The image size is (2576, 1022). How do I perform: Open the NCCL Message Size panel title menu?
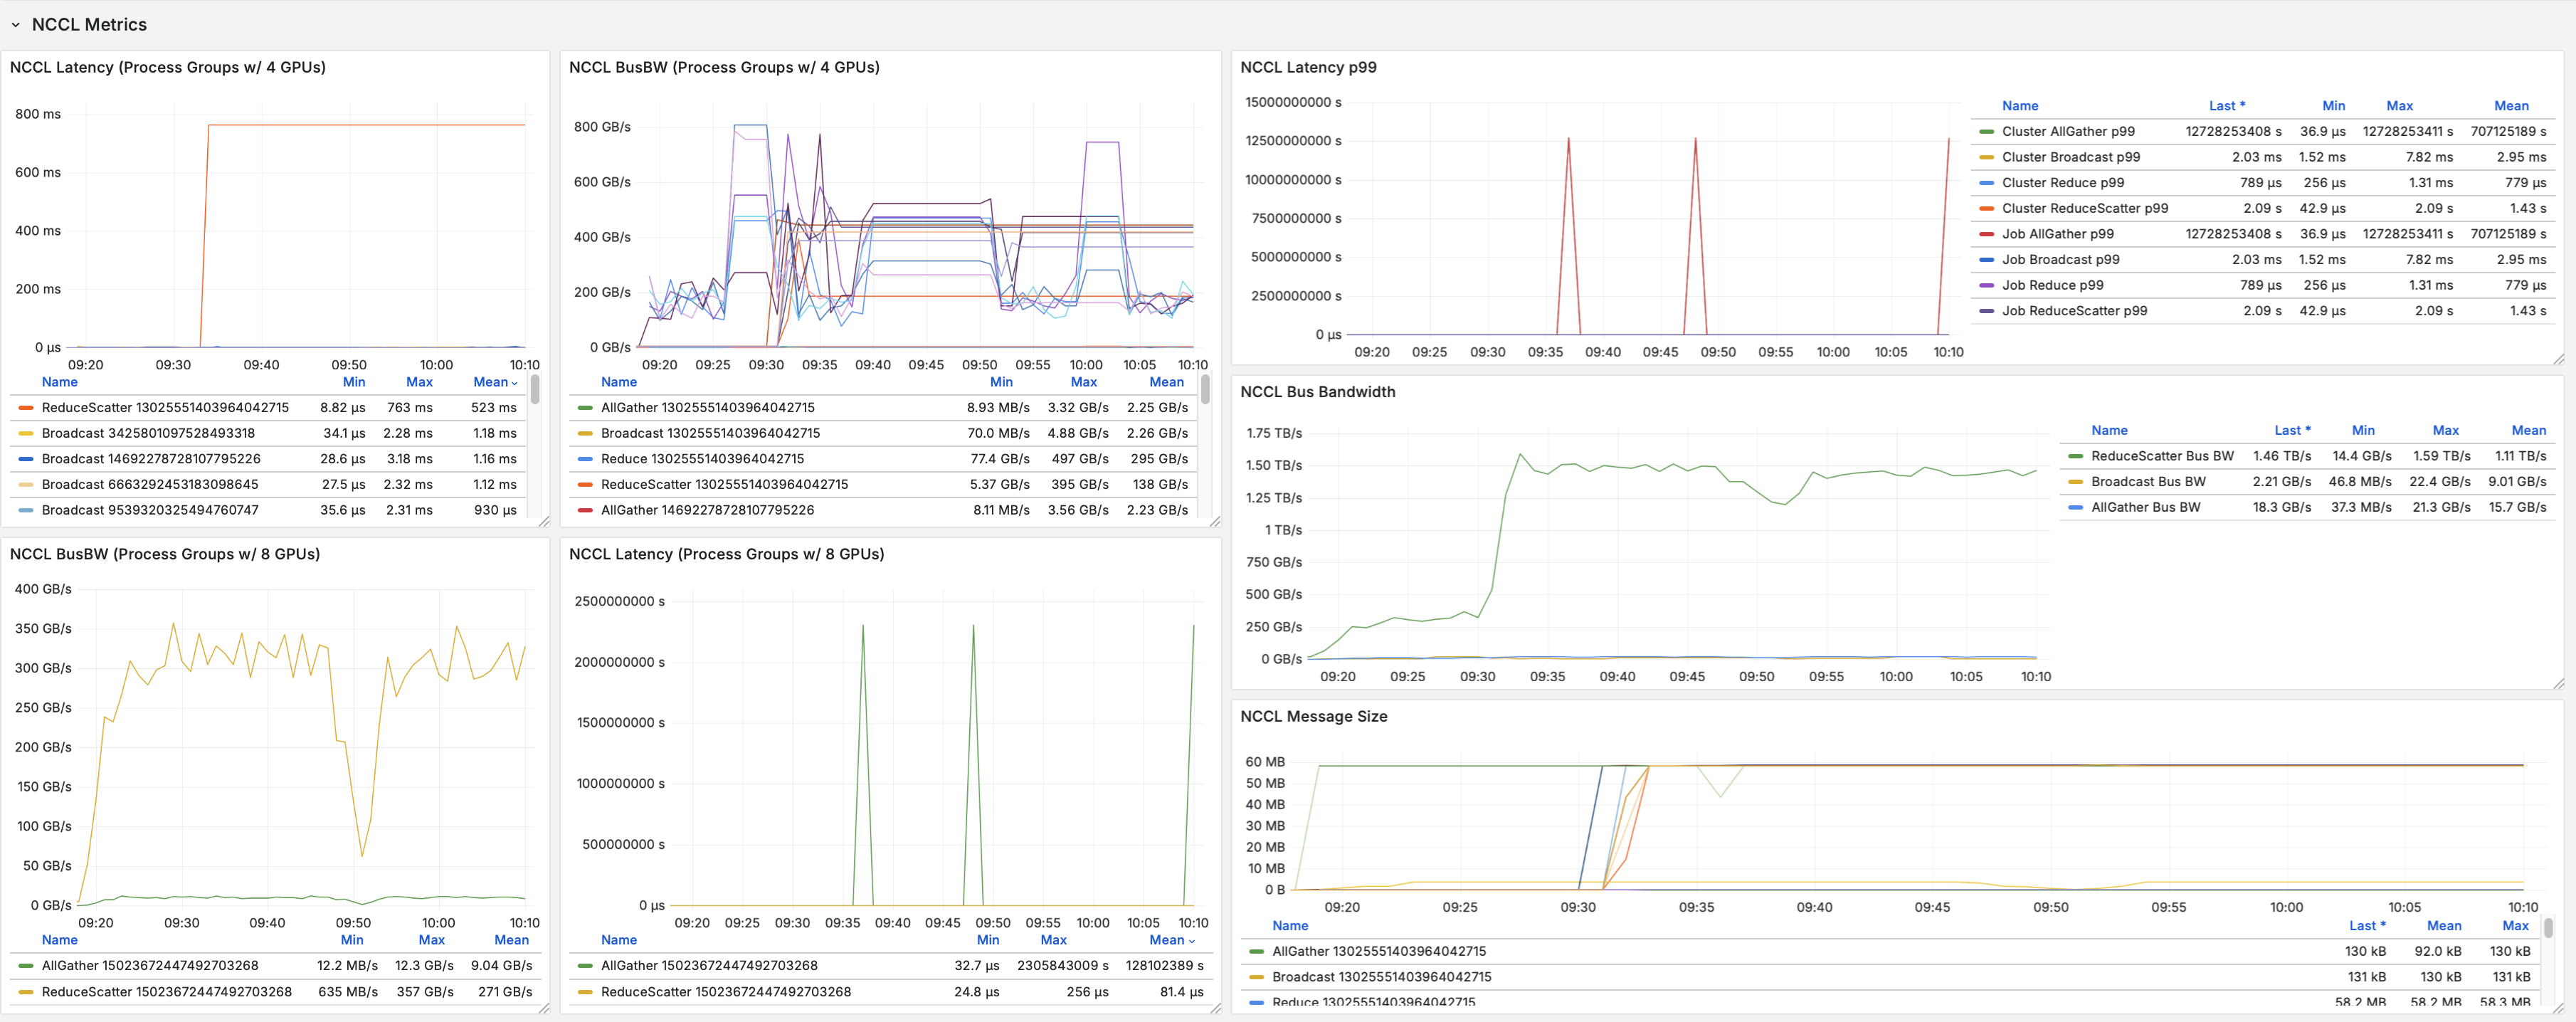coord(1314,716)
